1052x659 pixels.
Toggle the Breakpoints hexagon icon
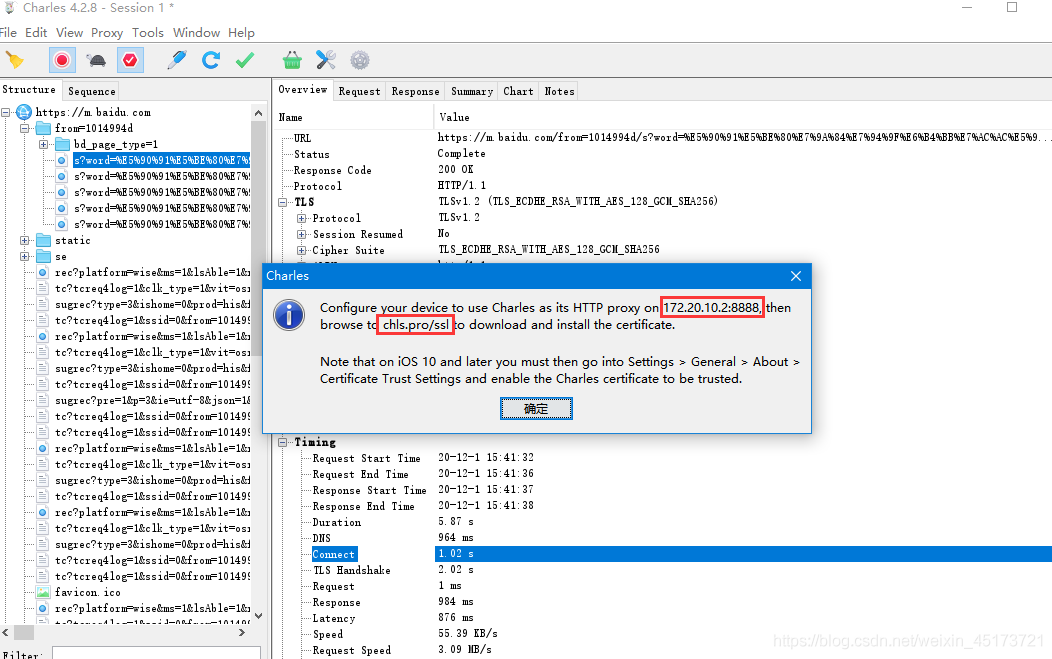[130, 60]
